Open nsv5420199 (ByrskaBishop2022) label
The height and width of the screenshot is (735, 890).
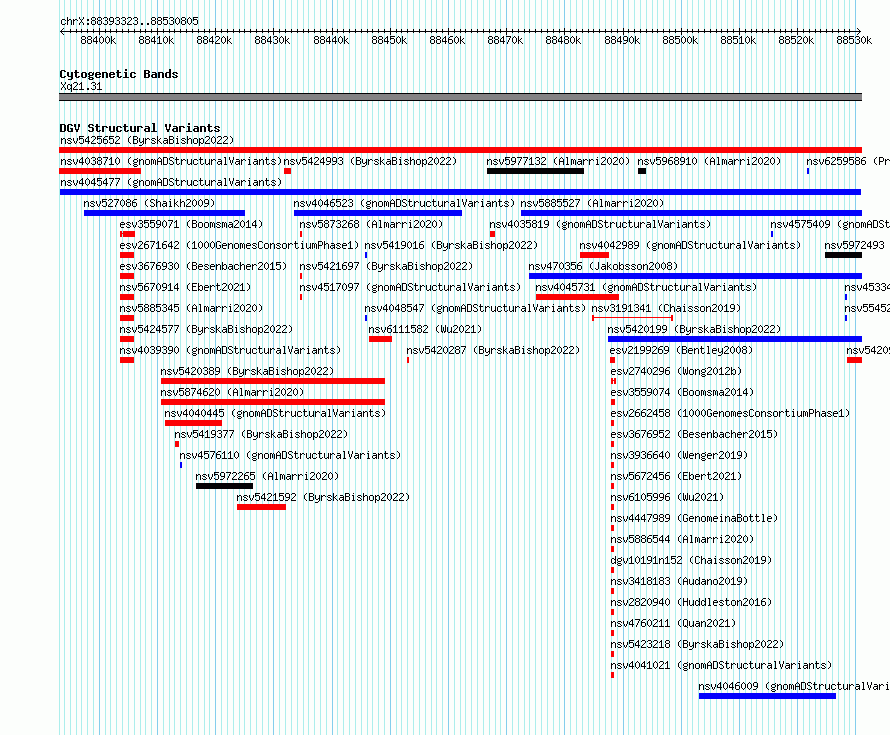tap(694, 329)
